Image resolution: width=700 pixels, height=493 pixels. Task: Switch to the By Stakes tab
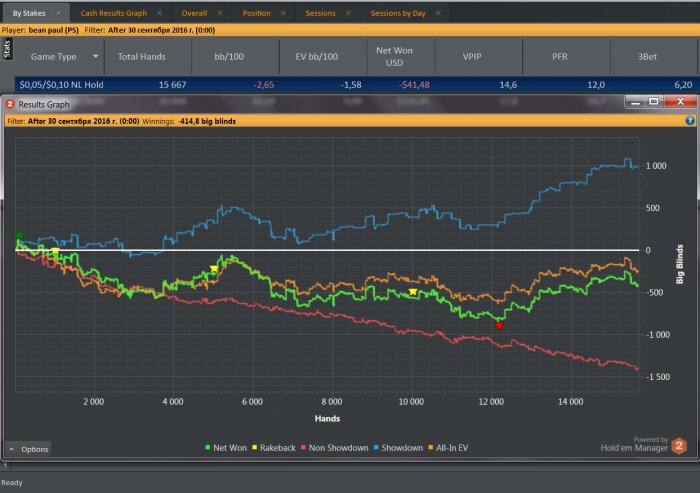(x=29, y=13)
